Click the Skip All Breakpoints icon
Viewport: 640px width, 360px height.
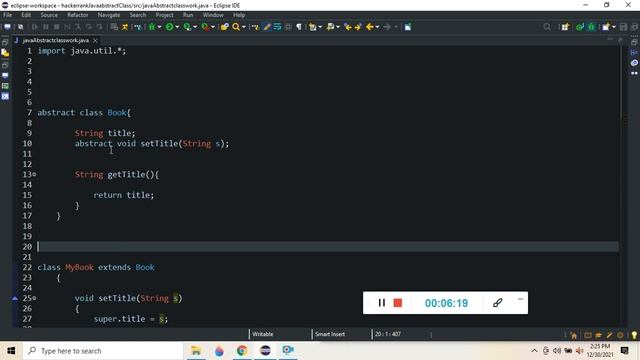click(20, 27)
